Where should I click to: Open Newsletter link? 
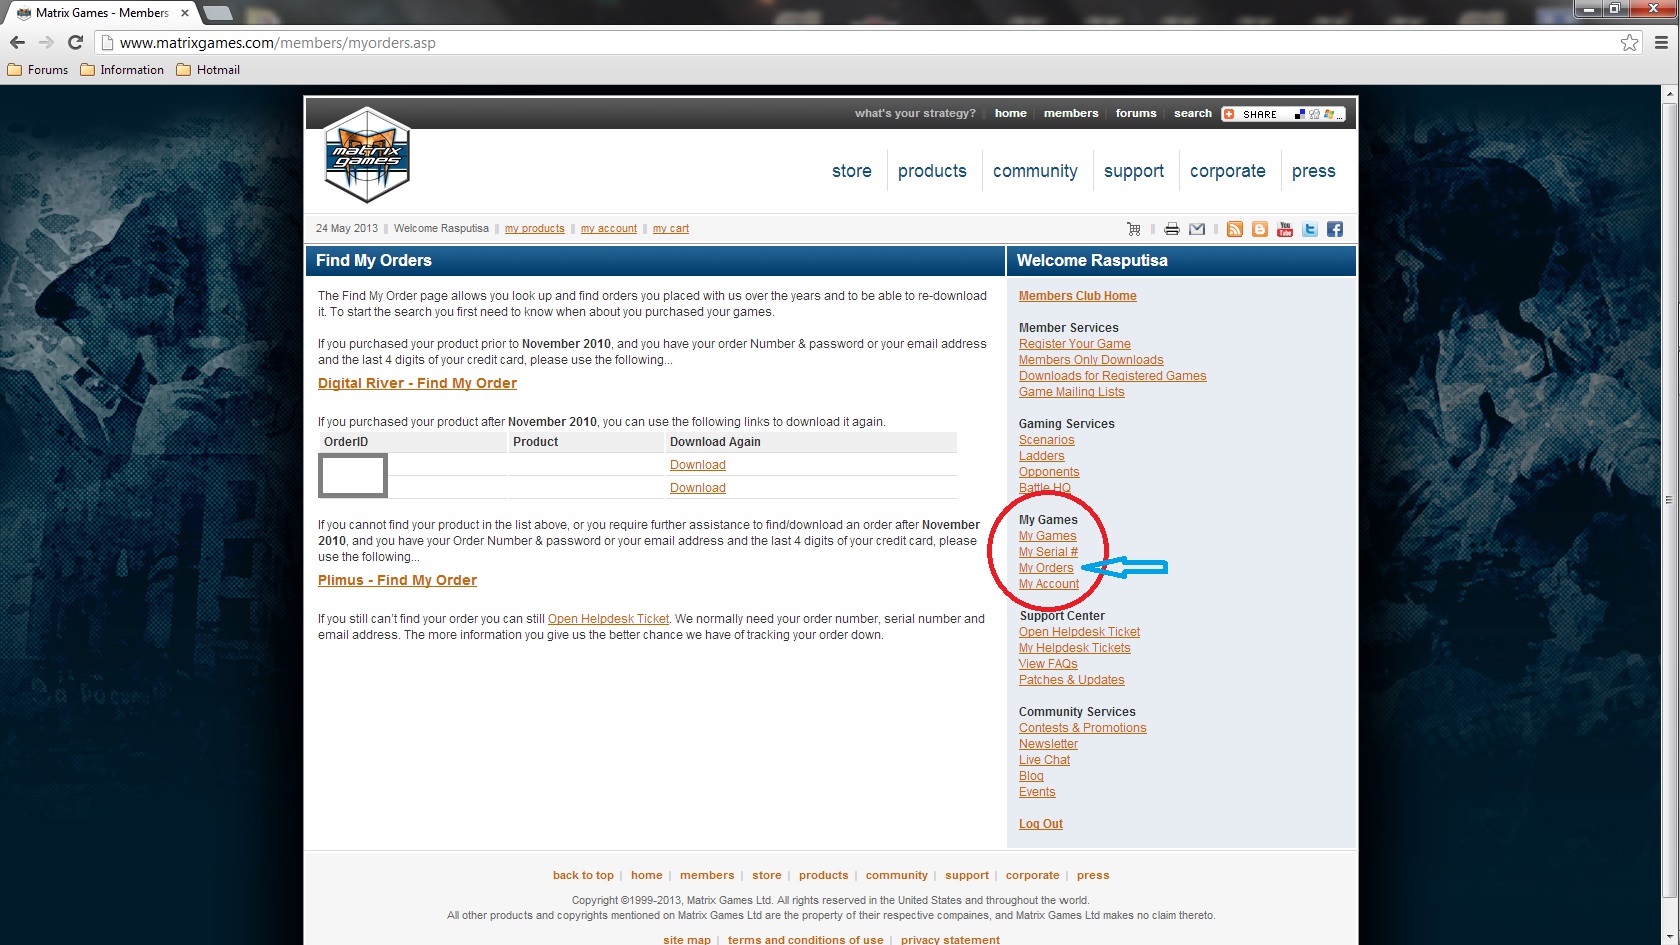point(1048,744)
